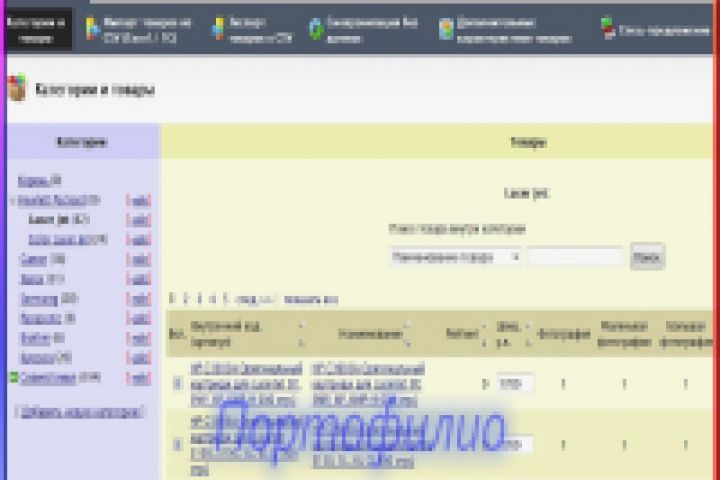This screenshot has width=720, height=480.
Task: Open the active Categories and products tab
Action: tap(37, 30)
